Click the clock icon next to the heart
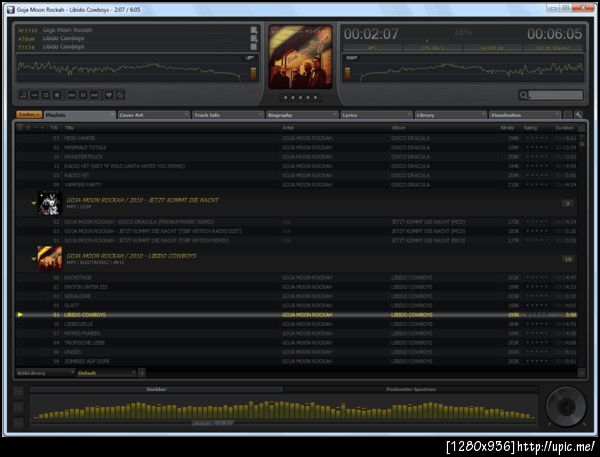 [120, 95]
